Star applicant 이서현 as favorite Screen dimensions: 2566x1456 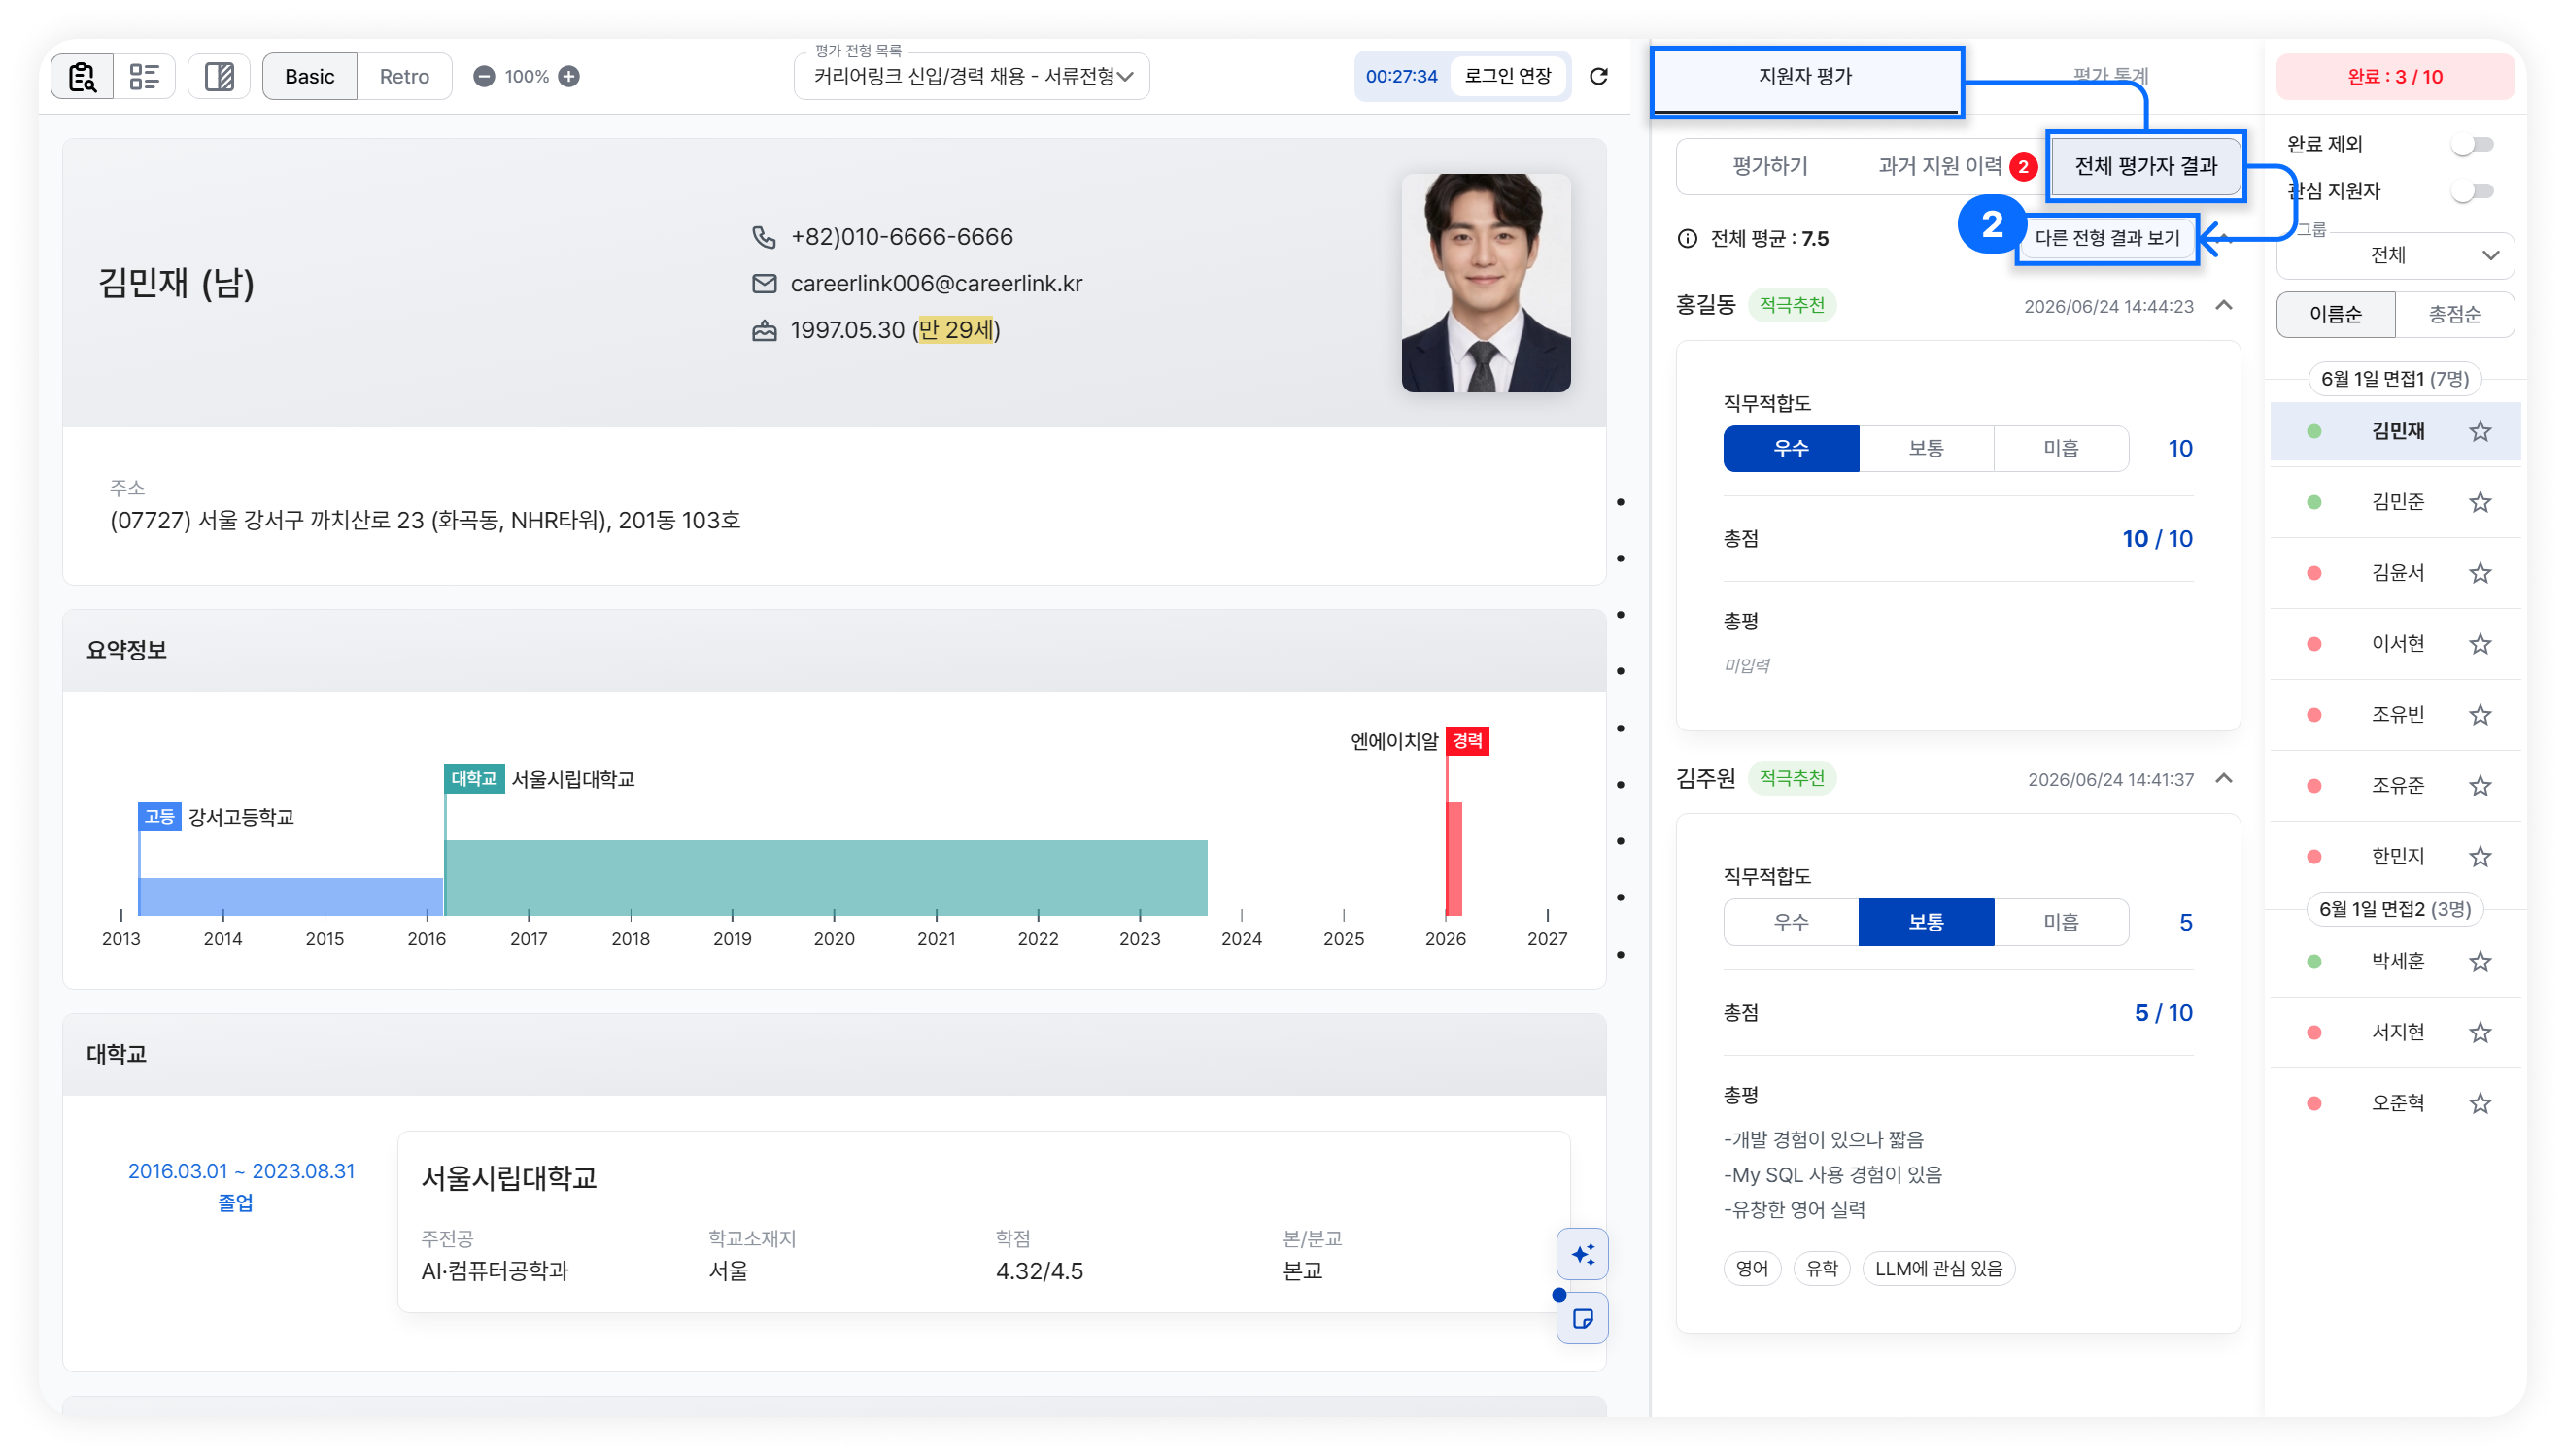coord(2480,644)
